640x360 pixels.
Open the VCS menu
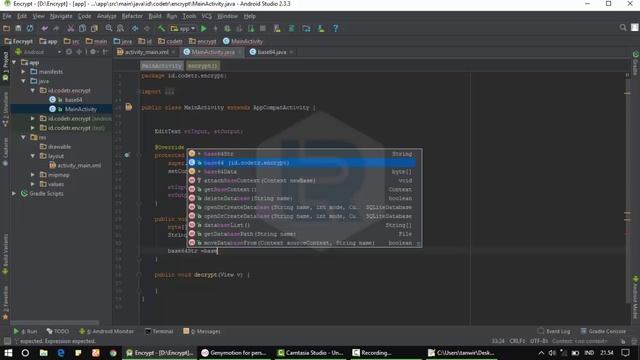(207, 16)
